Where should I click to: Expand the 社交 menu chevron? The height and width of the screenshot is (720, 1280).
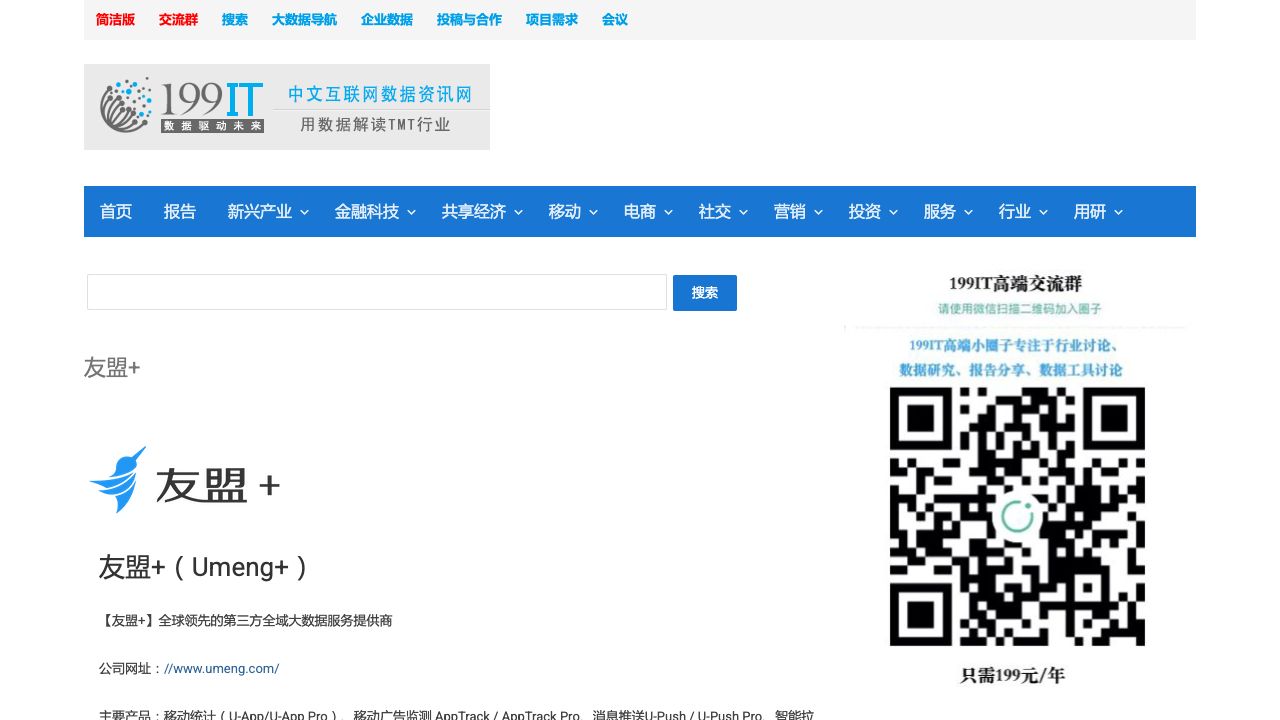click(744, 212)
